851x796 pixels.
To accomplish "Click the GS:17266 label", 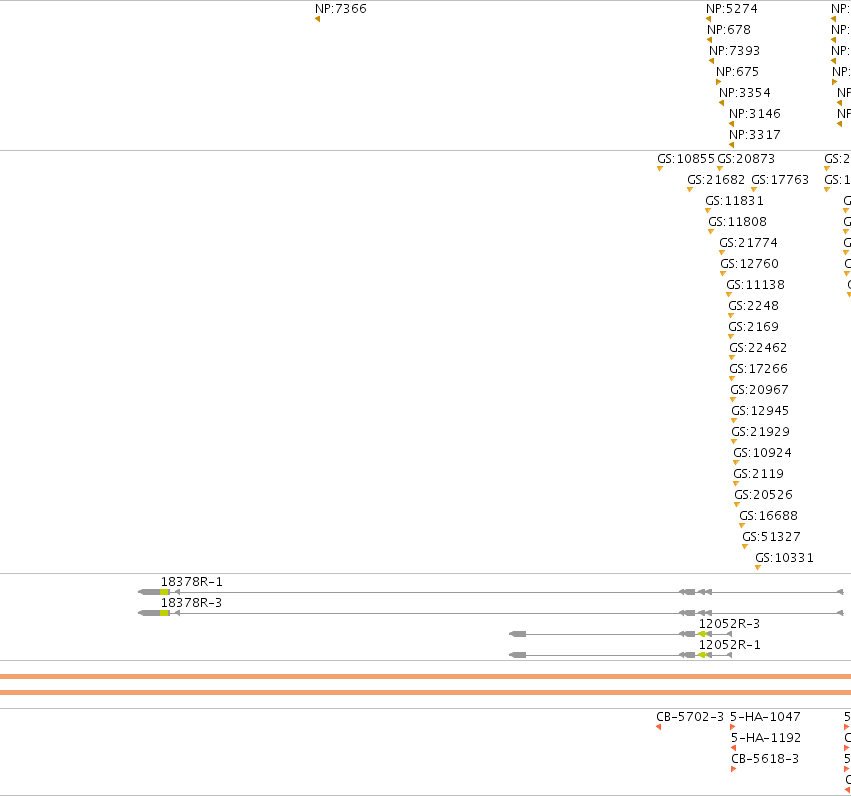I will click(758, 369).
